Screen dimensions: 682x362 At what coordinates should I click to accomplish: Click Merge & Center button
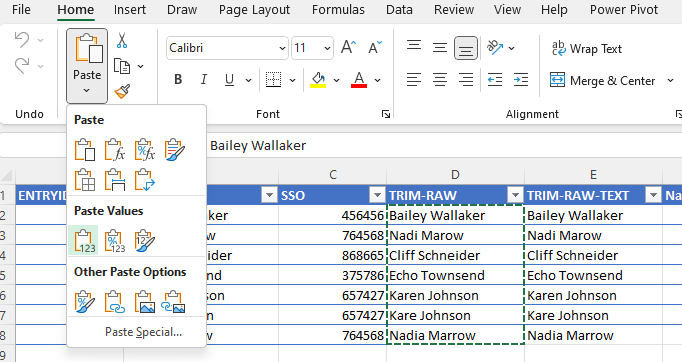602,80
